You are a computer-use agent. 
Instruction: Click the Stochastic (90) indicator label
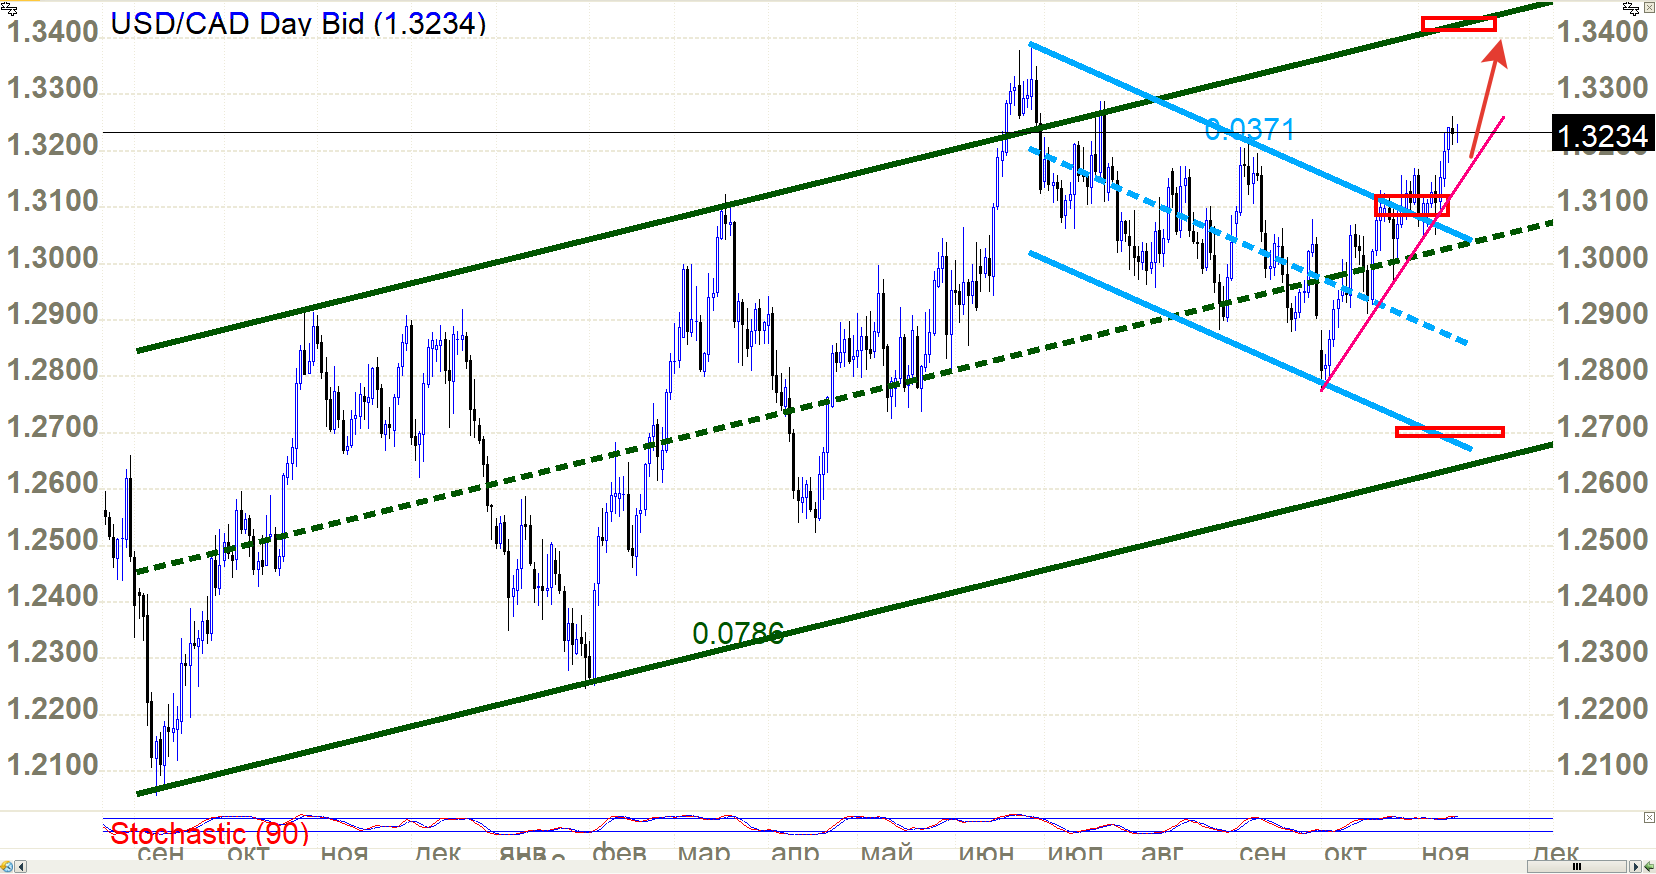pos(209,833)
